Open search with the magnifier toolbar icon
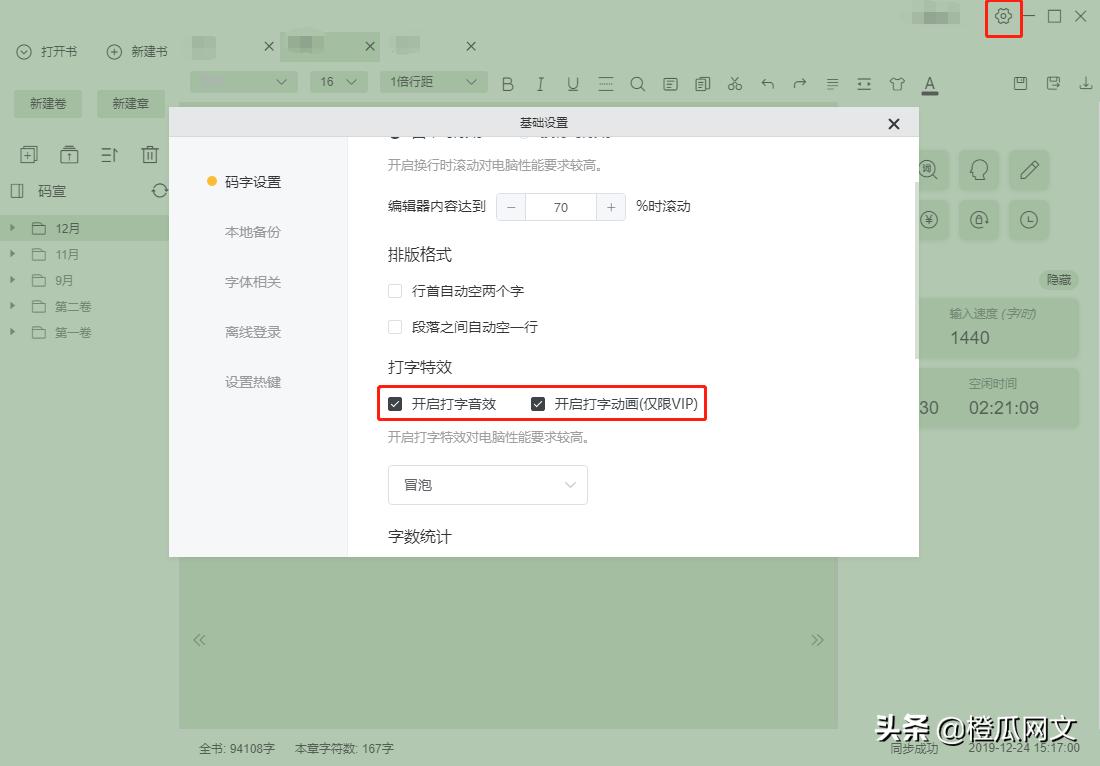The width and height of the screenshot is (1100, 766). coord(638,83)
